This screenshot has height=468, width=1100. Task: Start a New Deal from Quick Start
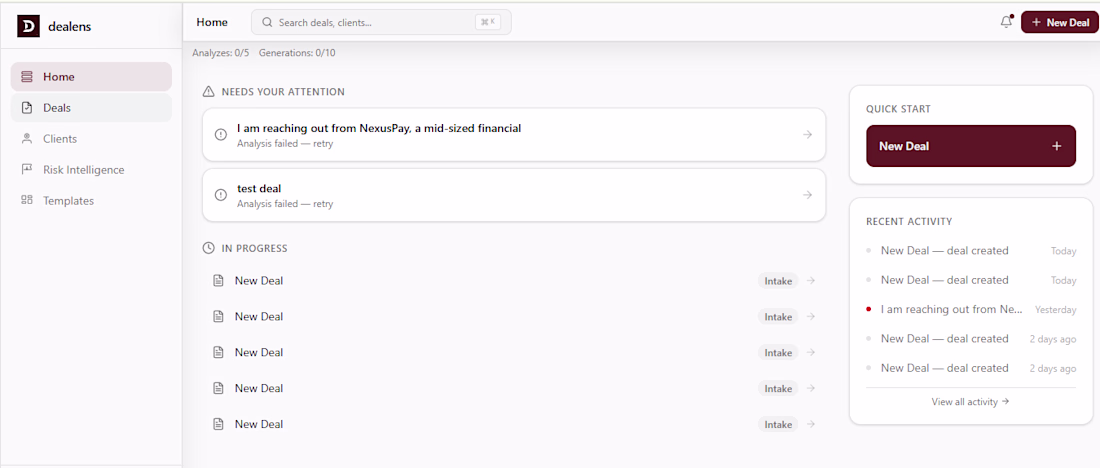970,146
